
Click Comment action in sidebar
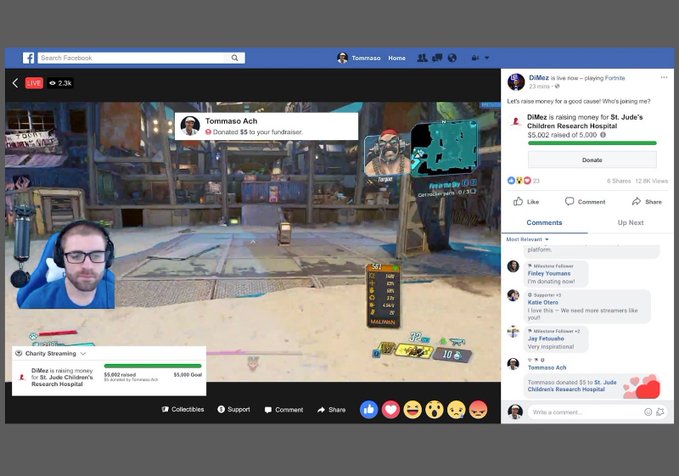coord(585,201)
